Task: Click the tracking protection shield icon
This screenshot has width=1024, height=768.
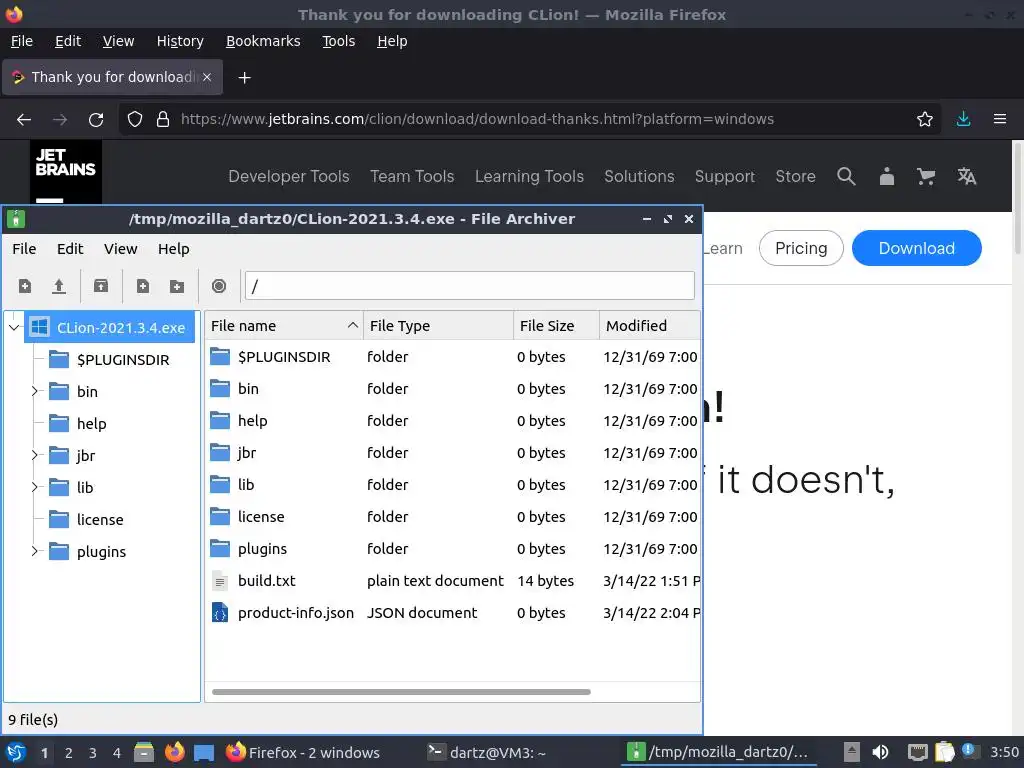Action: tap(135, 119)
